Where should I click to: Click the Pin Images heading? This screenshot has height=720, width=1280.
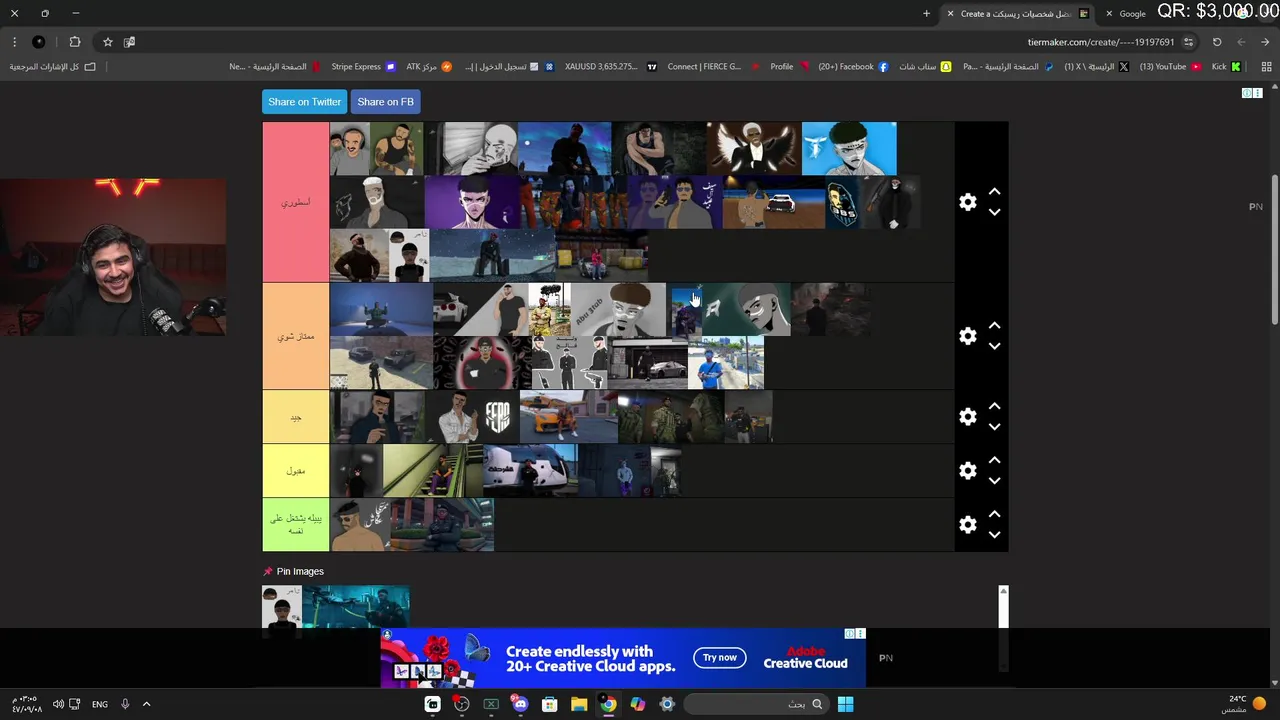pyautogui.click(x=300, y=571)
